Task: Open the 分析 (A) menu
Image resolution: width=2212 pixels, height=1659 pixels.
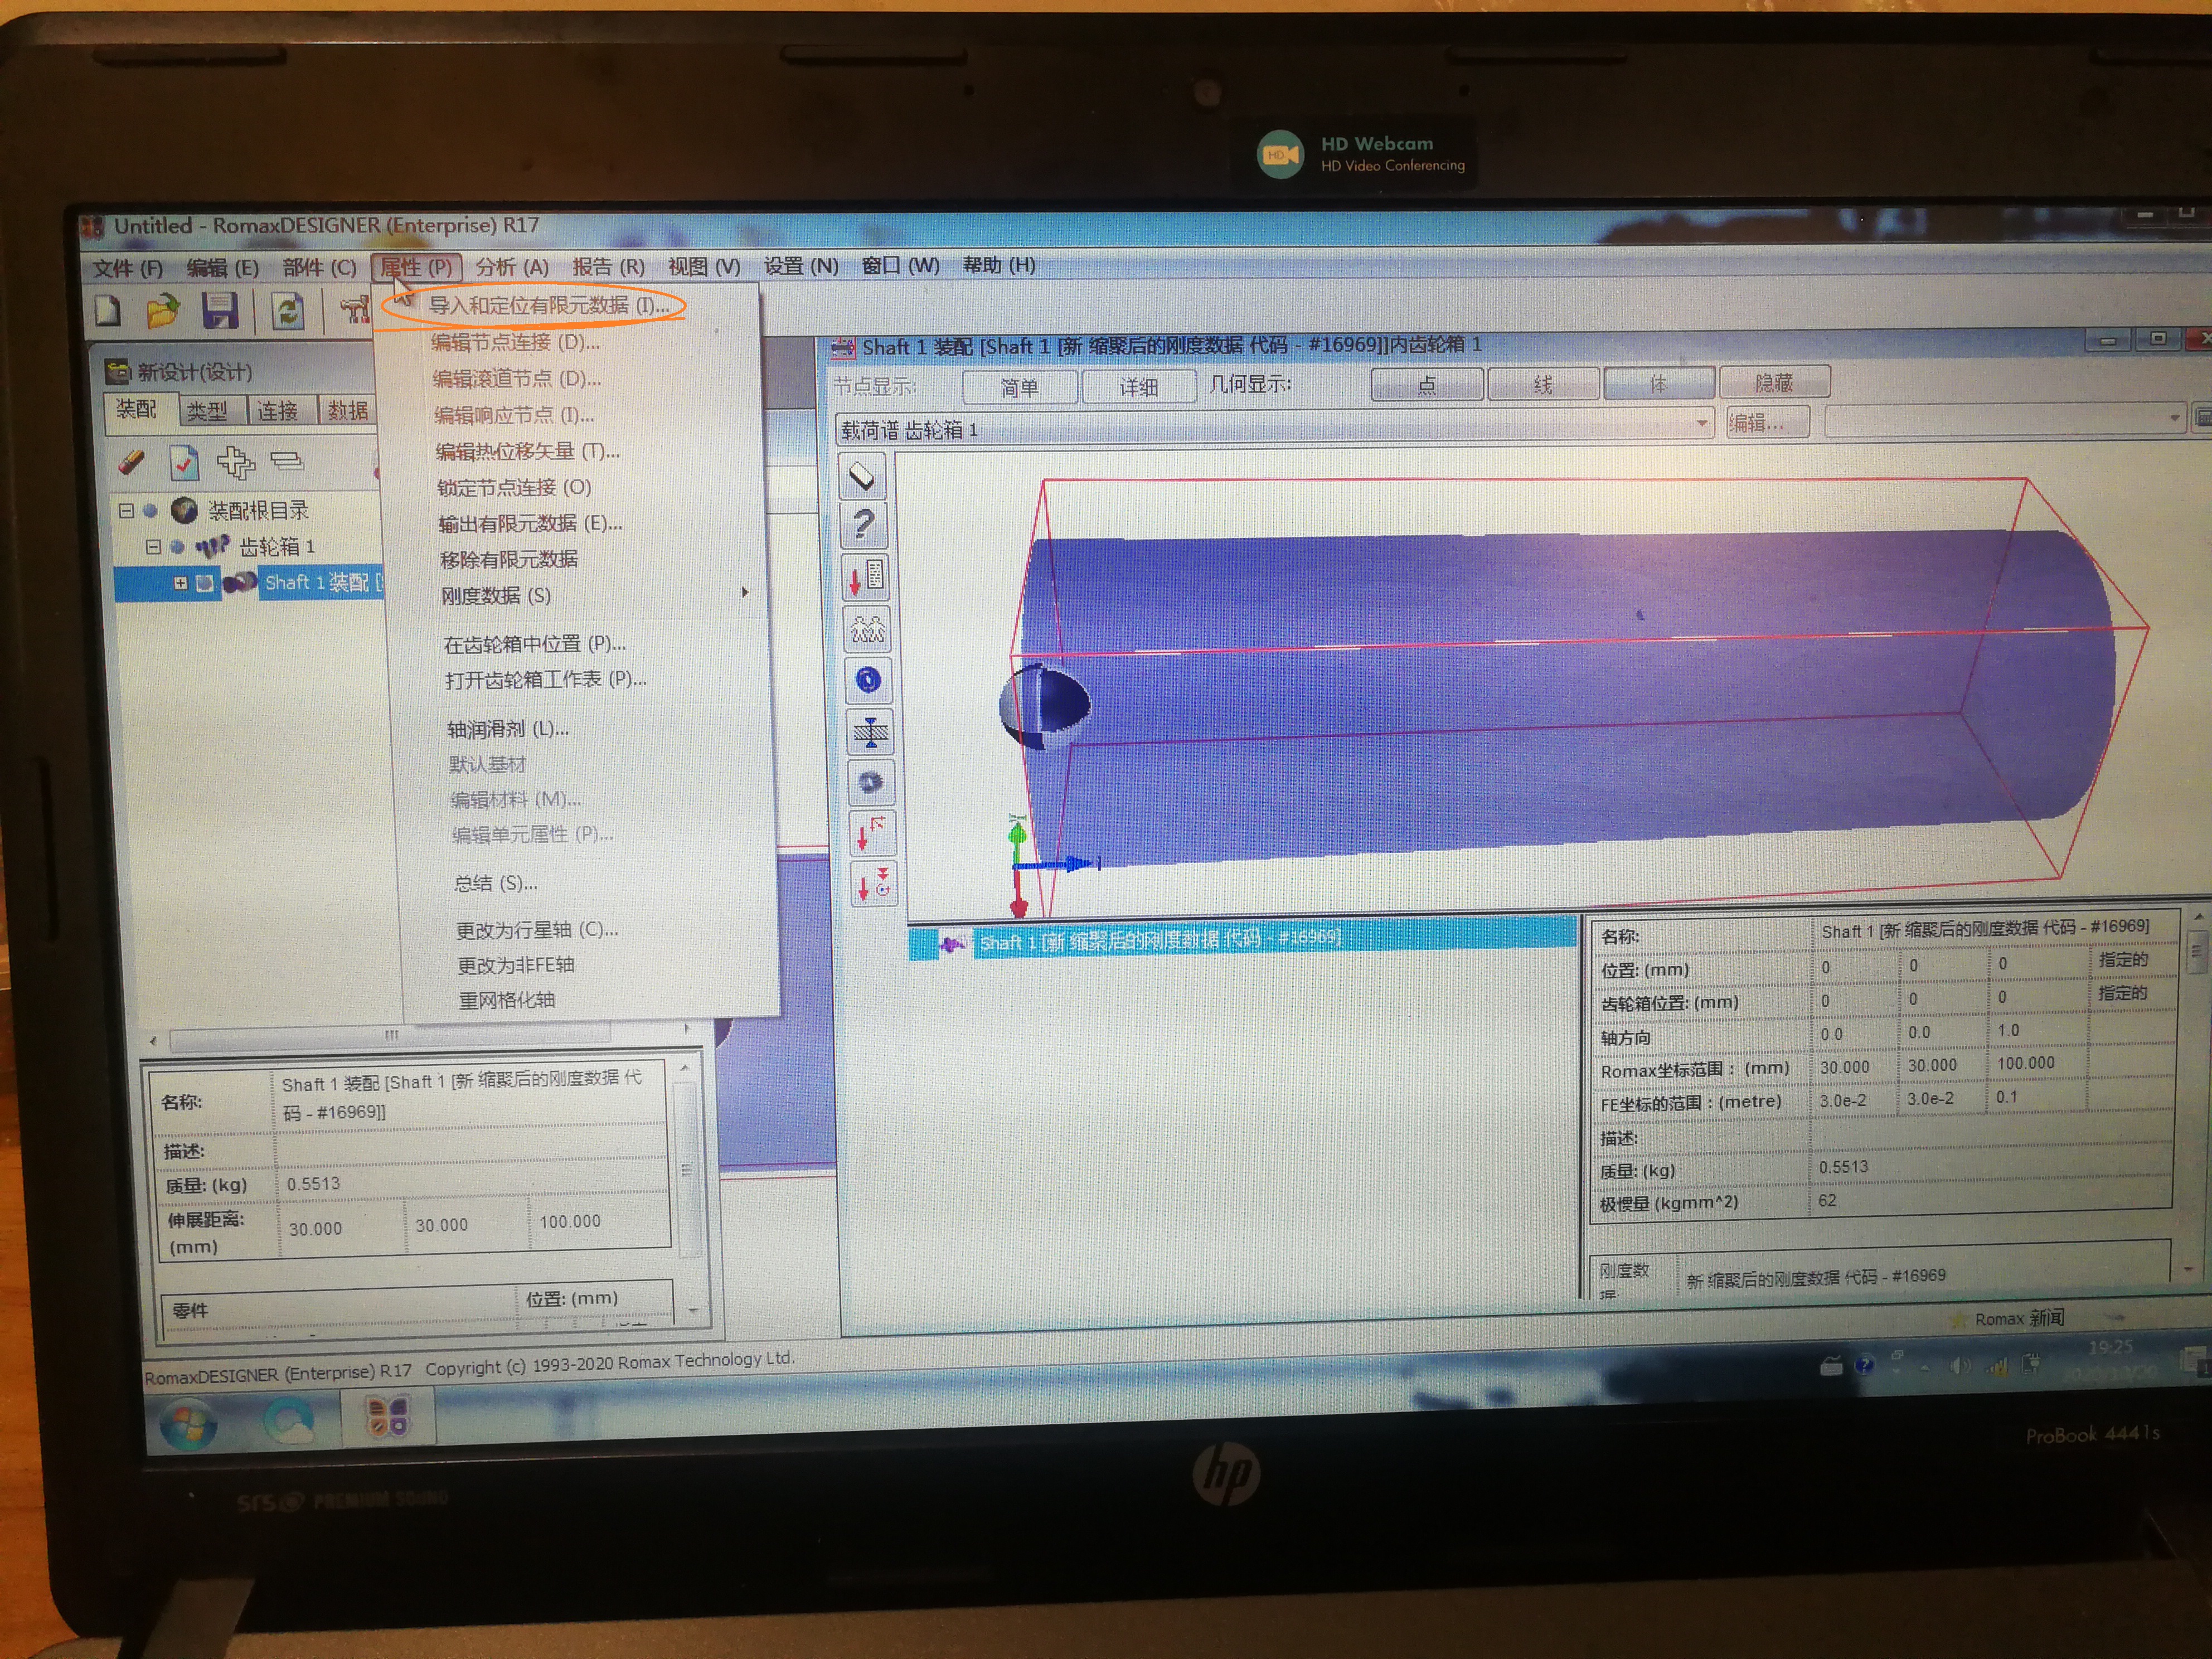Action: coord(512,267)
